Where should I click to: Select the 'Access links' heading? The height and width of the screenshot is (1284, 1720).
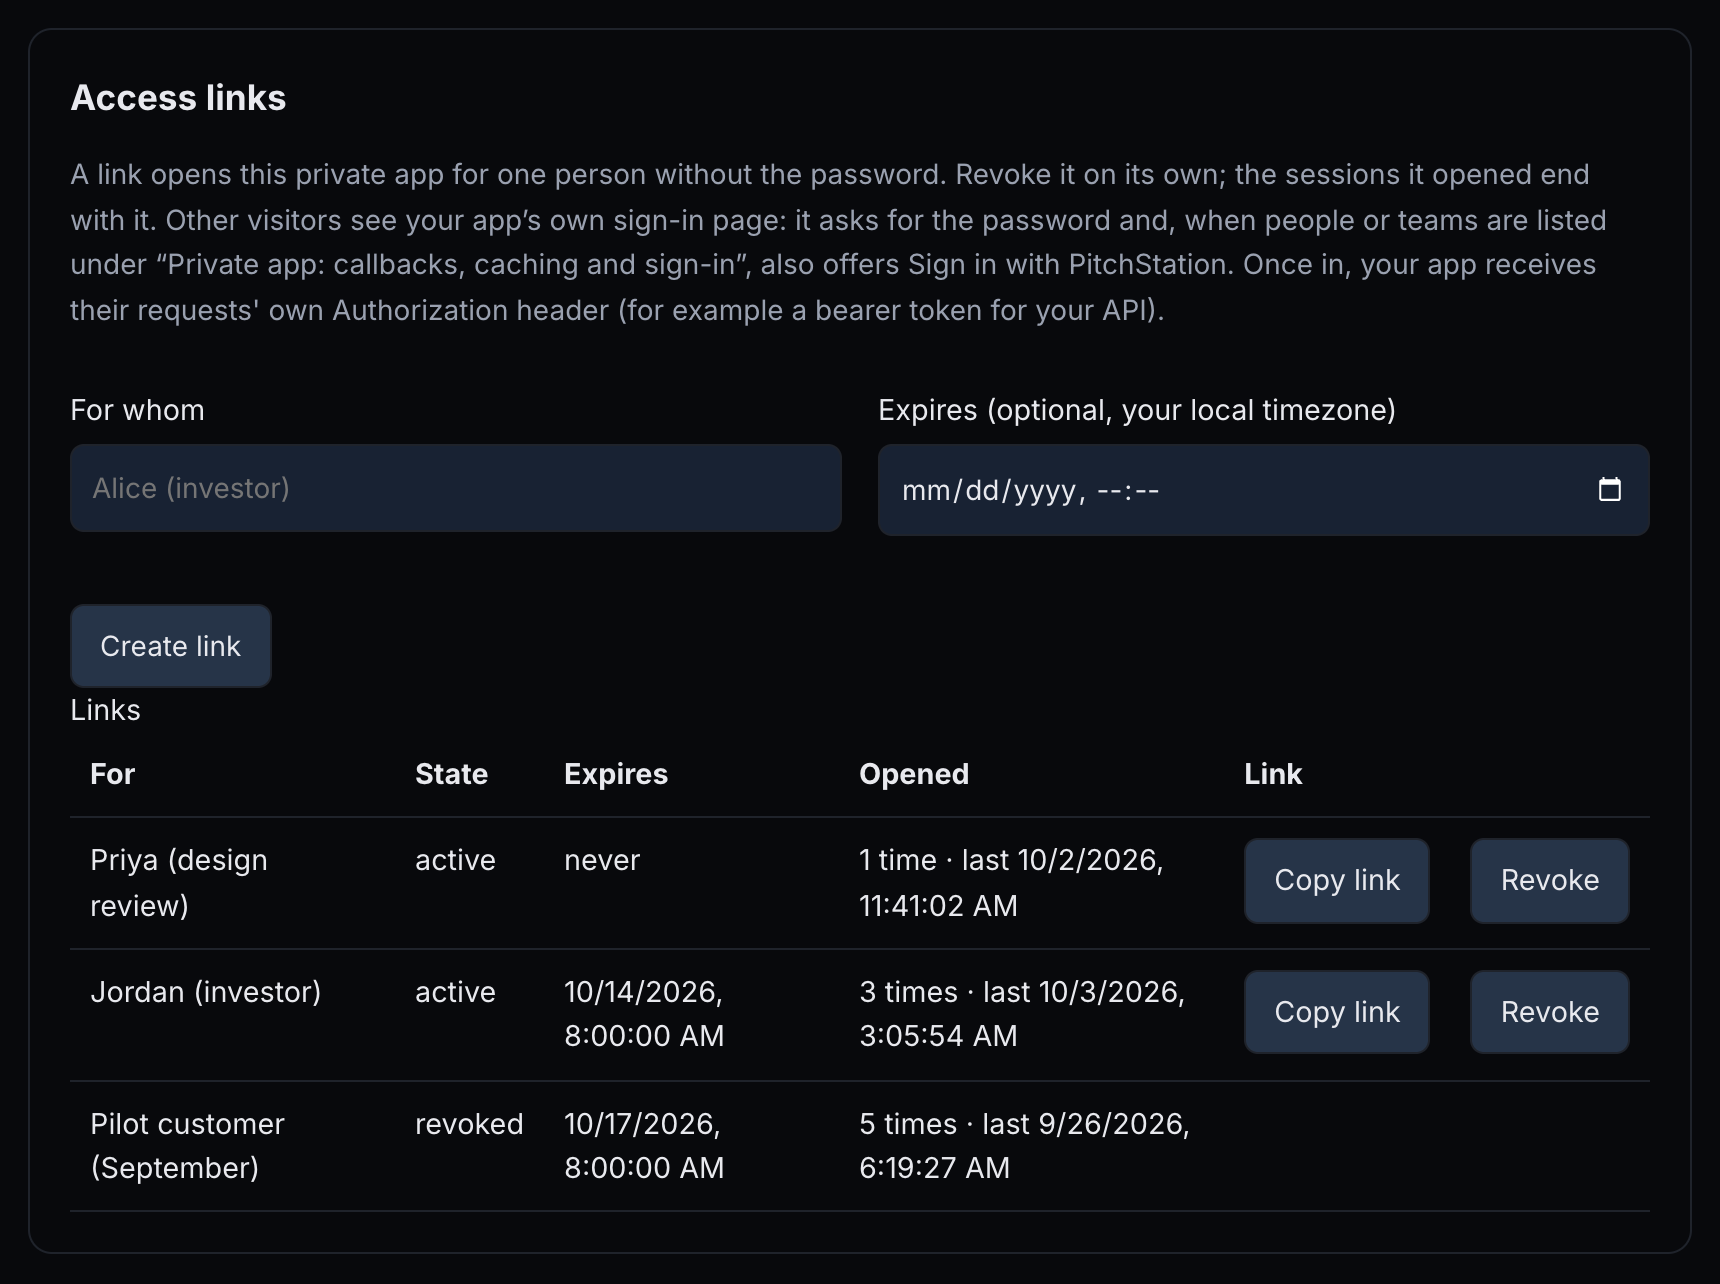(x=178, y=98)
